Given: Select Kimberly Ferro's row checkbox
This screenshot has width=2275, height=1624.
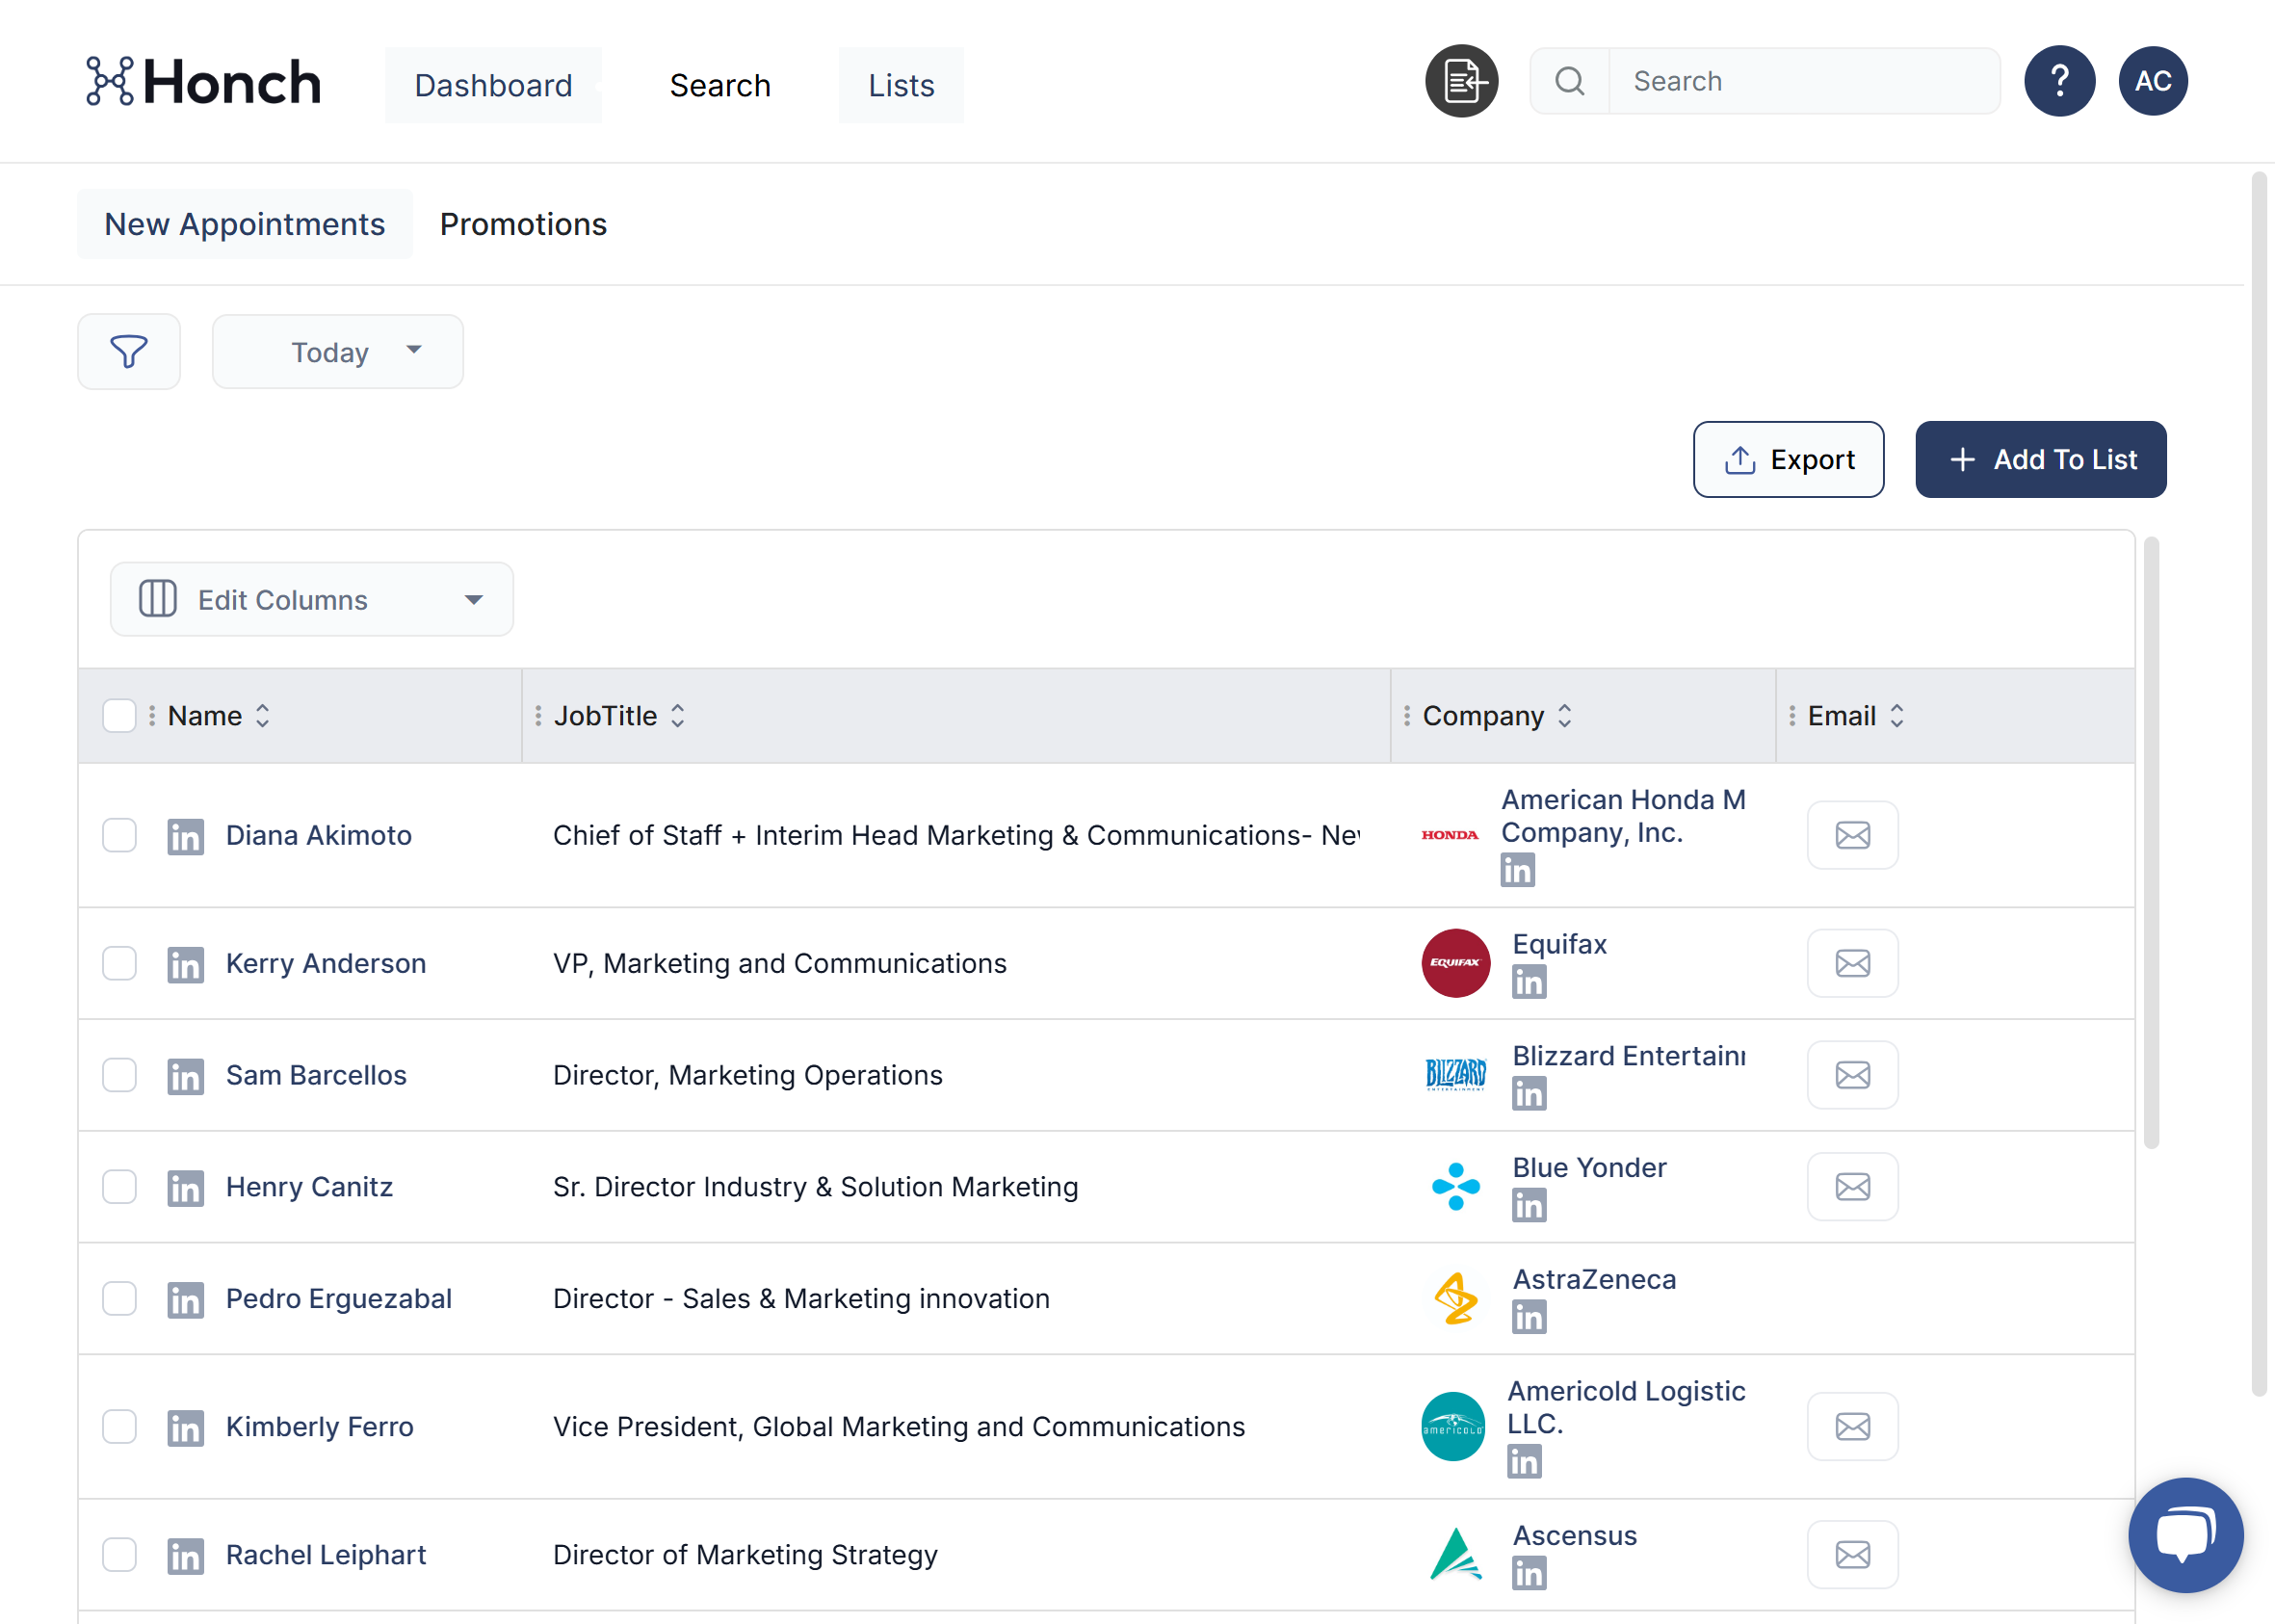Looking at the screenshot, I should pyautogui.click(x=119, y=1427).
